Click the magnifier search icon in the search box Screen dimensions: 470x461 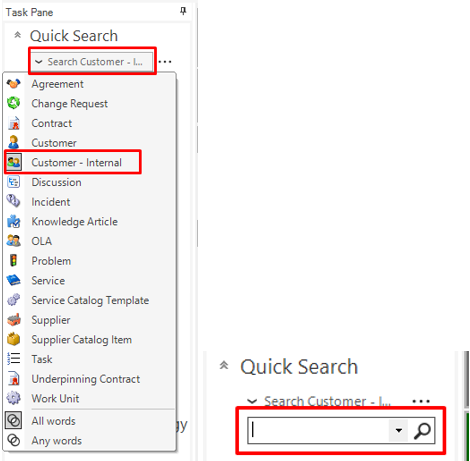(422, 430)
